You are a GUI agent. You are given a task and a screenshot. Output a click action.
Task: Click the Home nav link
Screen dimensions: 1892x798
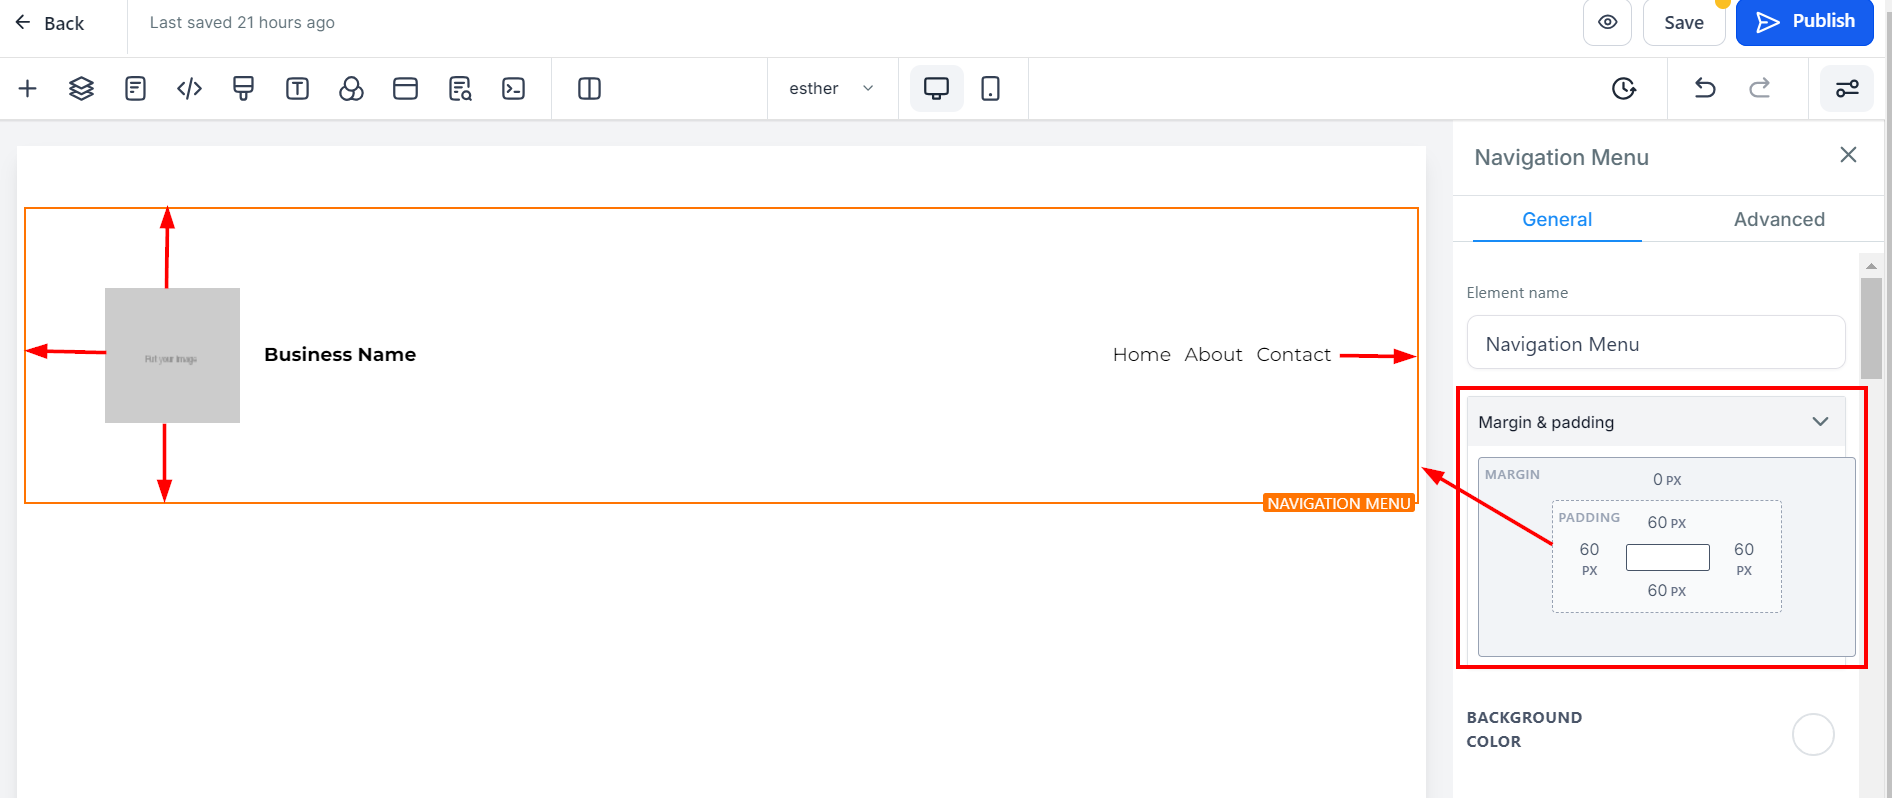pyautogui.click(x=1142, y=355)
